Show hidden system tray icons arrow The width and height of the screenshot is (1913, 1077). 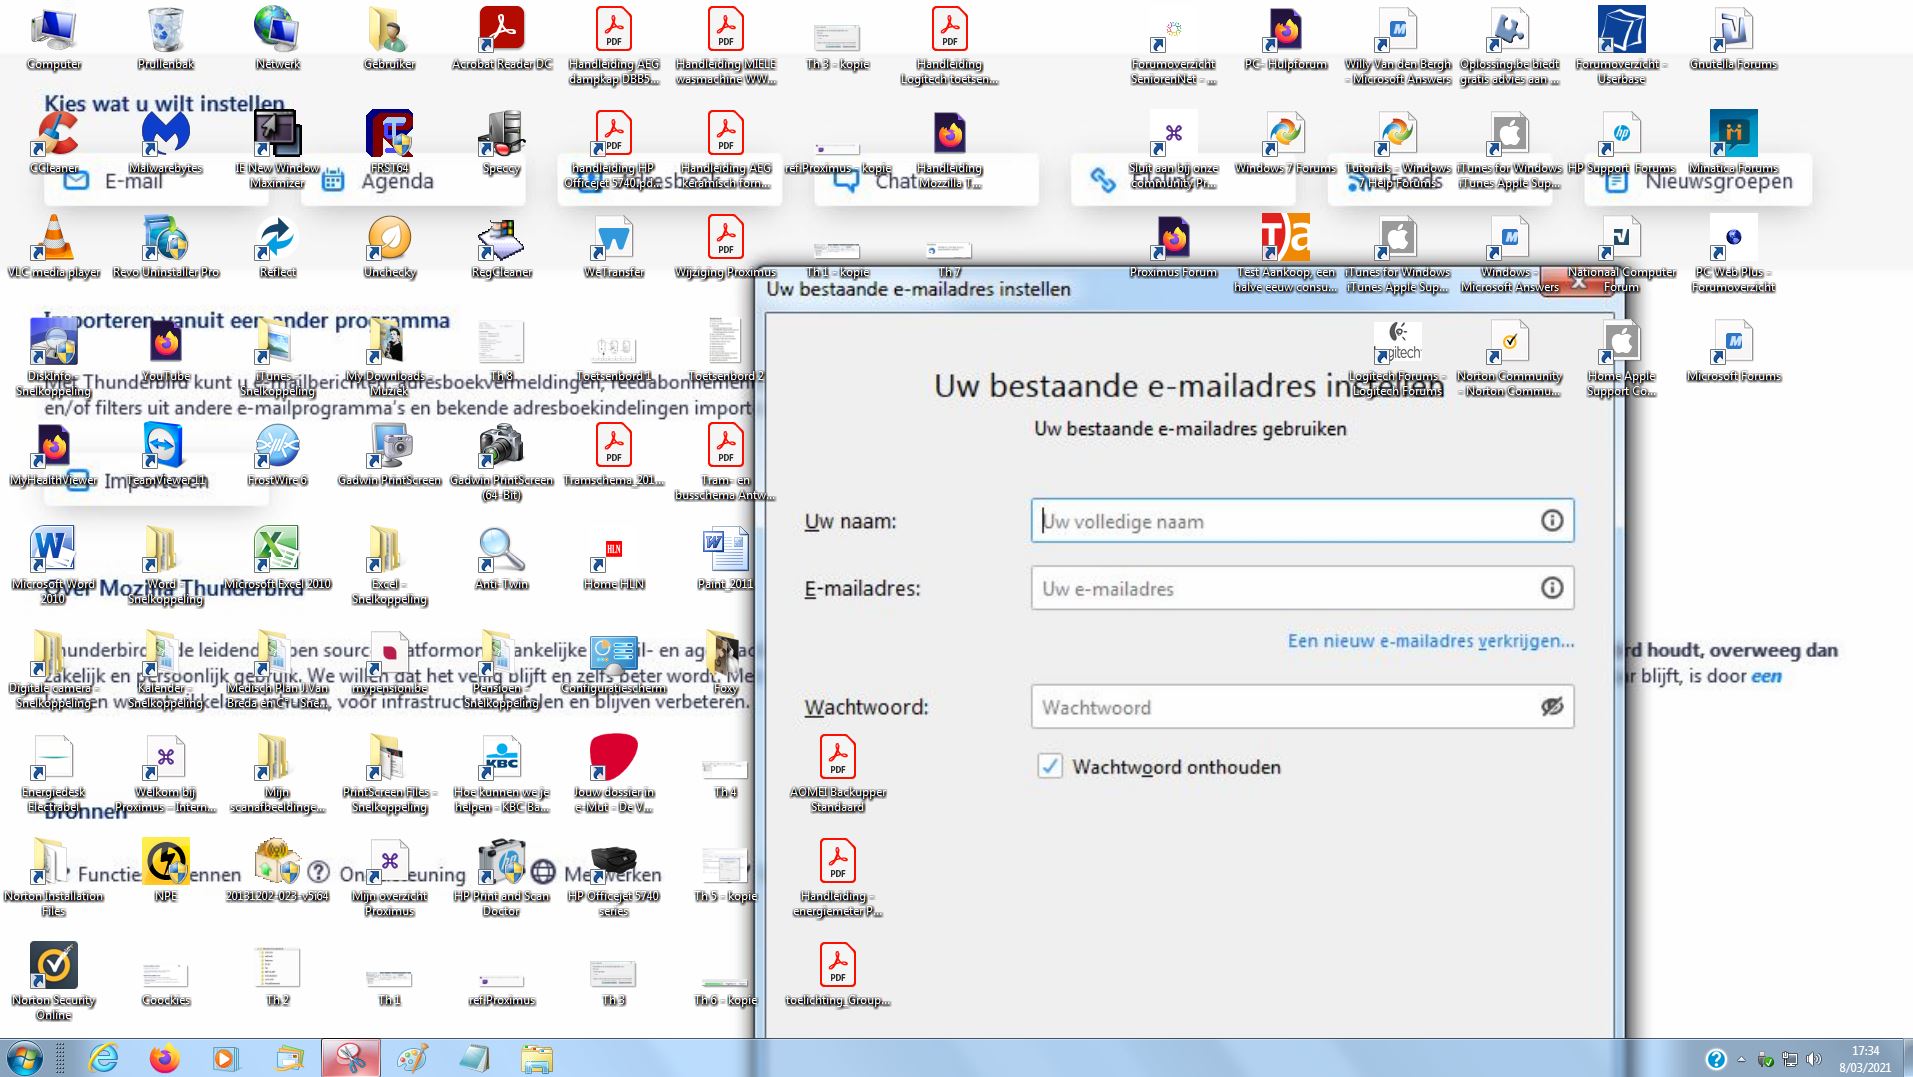(x=1741, y=1059)
